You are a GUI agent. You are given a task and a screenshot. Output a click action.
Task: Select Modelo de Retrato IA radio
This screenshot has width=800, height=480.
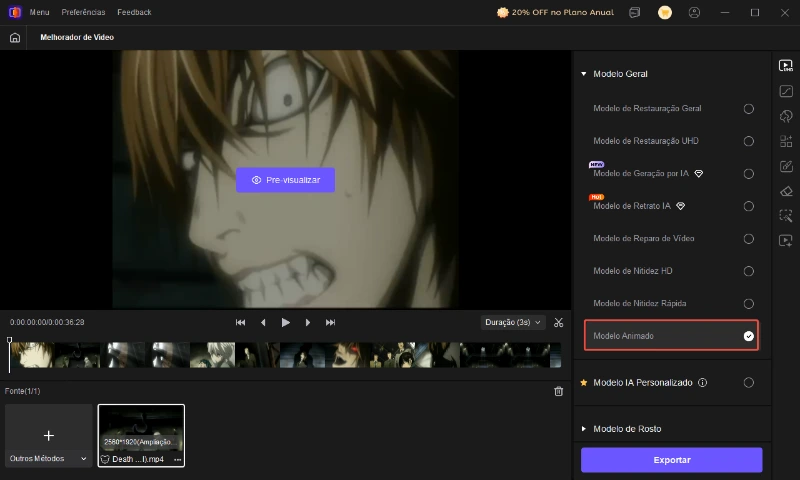coord(748,206)
